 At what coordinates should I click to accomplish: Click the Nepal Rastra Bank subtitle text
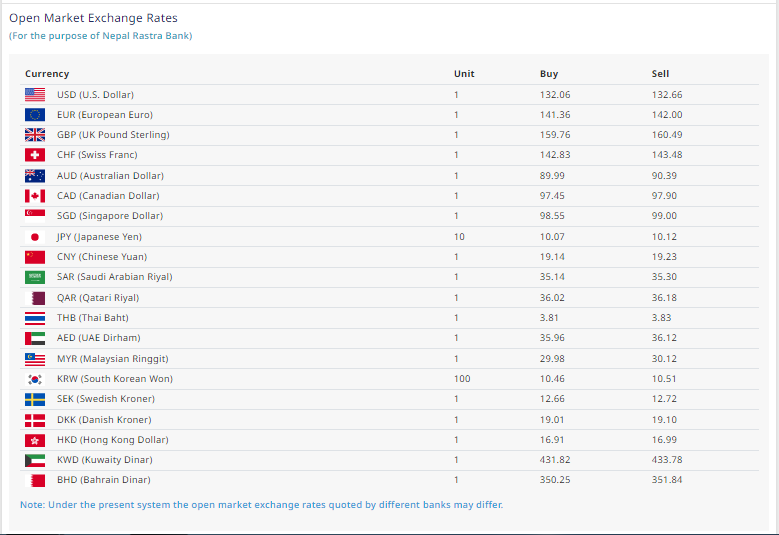[x=100, y=36]
